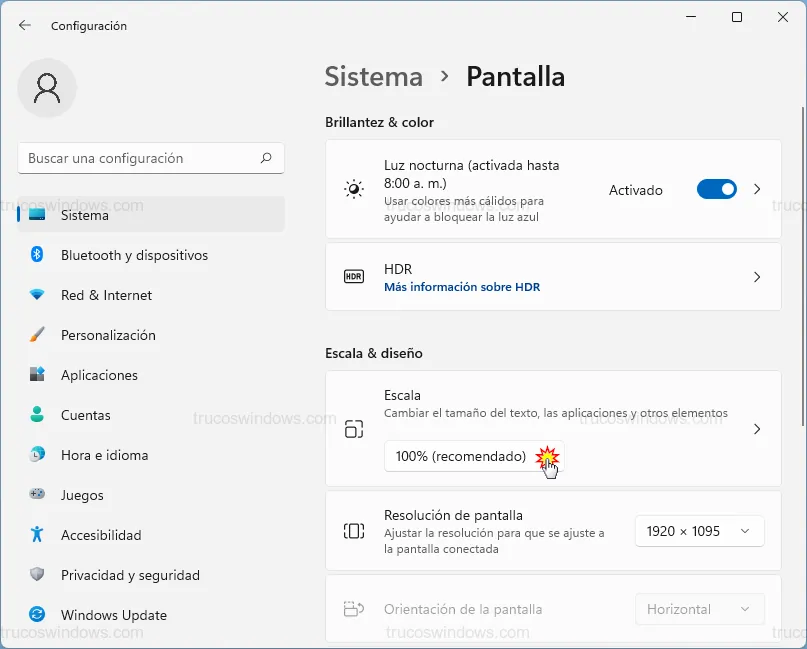Turn off the Luz nocturna toggle
The image size is (807, 649).
pyautogui.click(x=716, y=189)
